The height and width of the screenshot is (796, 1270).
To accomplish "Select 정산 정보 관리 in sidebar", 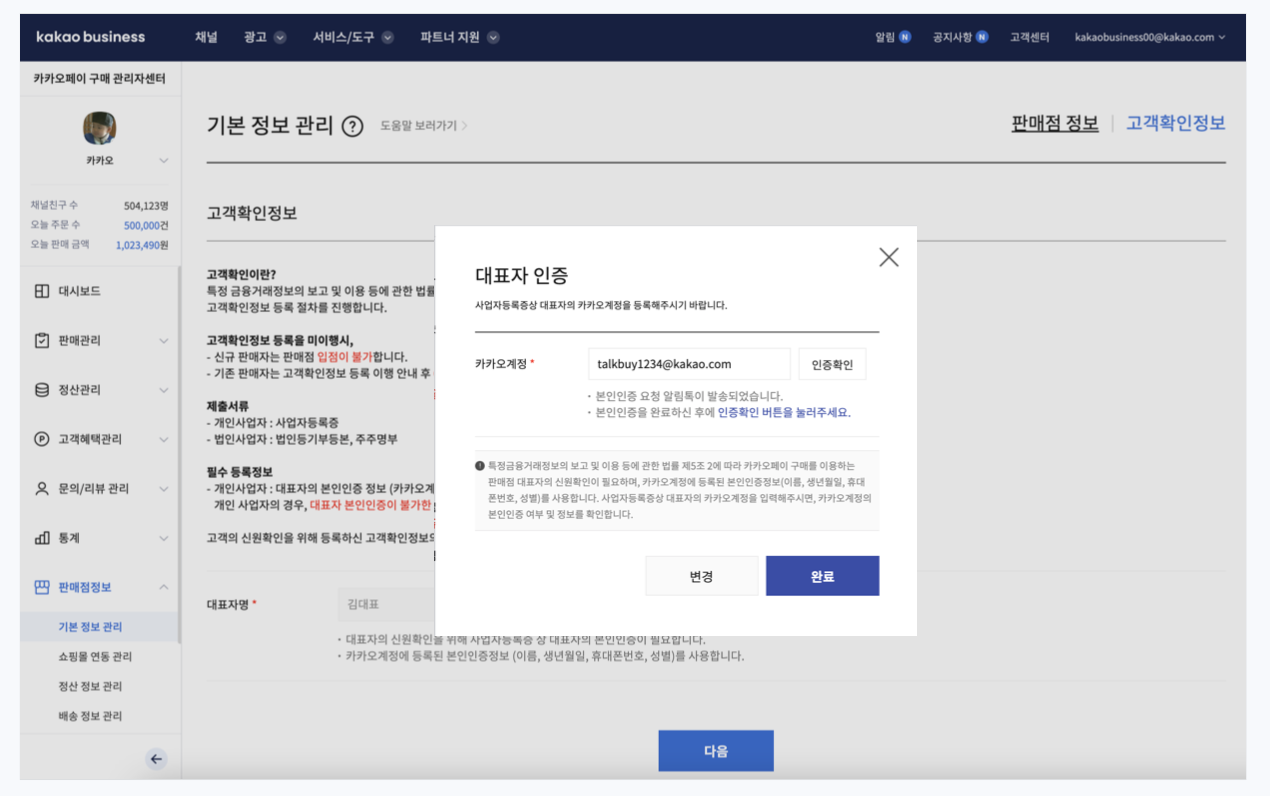I will (90, 686).
